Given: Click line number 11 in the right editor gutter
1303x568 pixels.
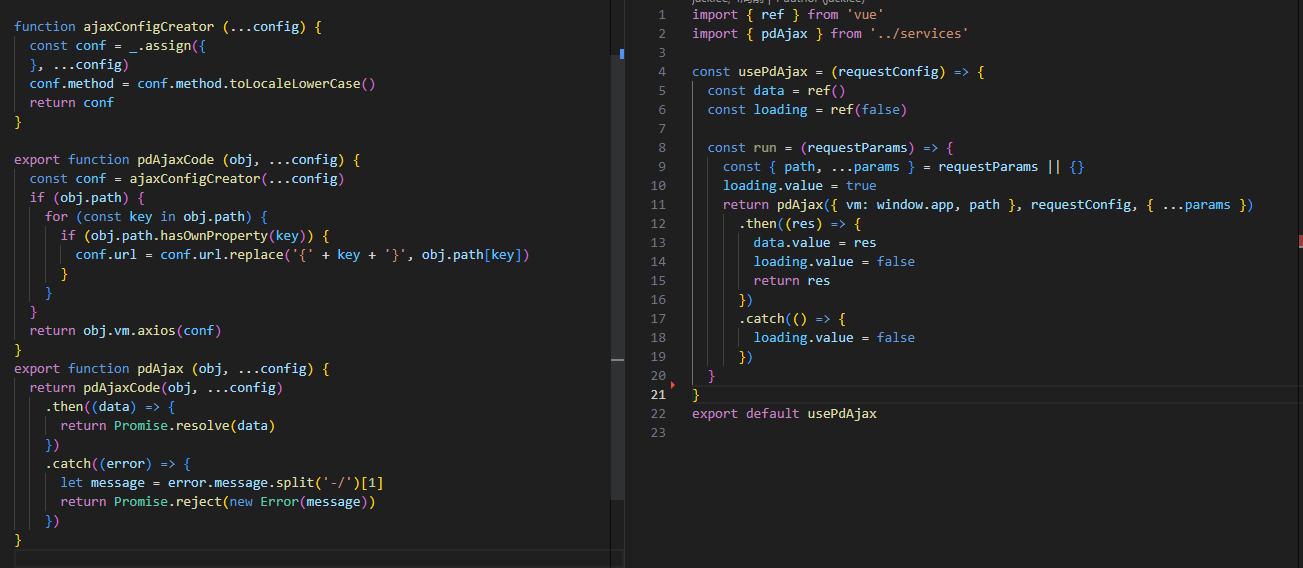Looking at the screenshot, I should (658, 205).
